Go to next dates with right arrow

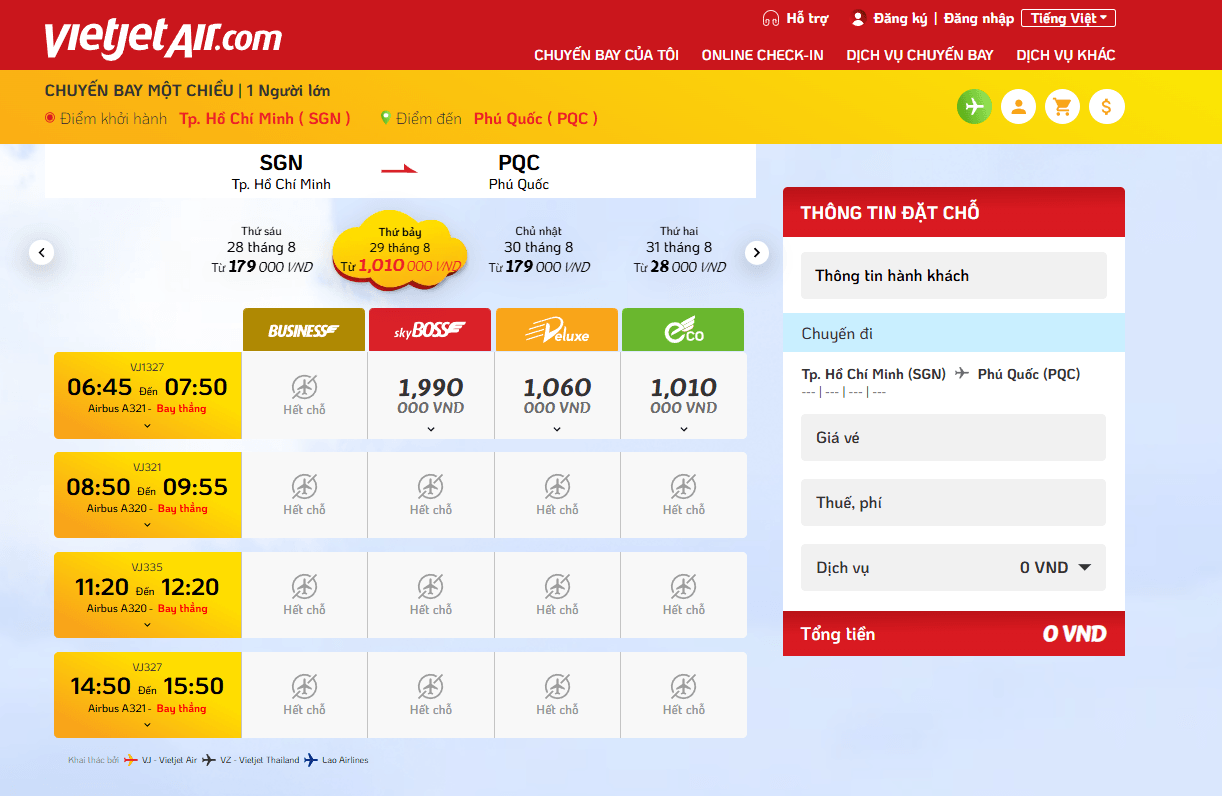point(757,252)
